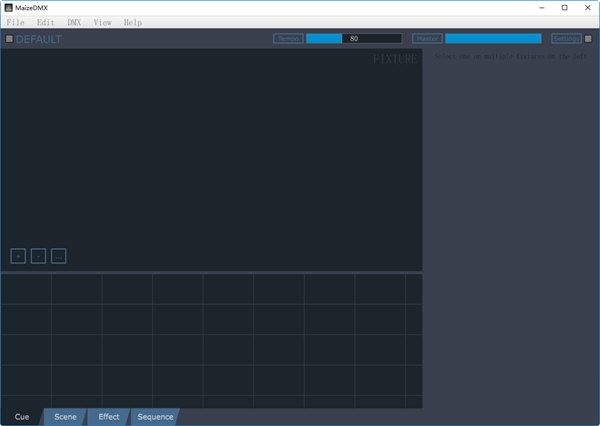Image resolution: width=600 pixels, height=426 pixels.
Task: Open the Edit menu
Action: point(45,22)
